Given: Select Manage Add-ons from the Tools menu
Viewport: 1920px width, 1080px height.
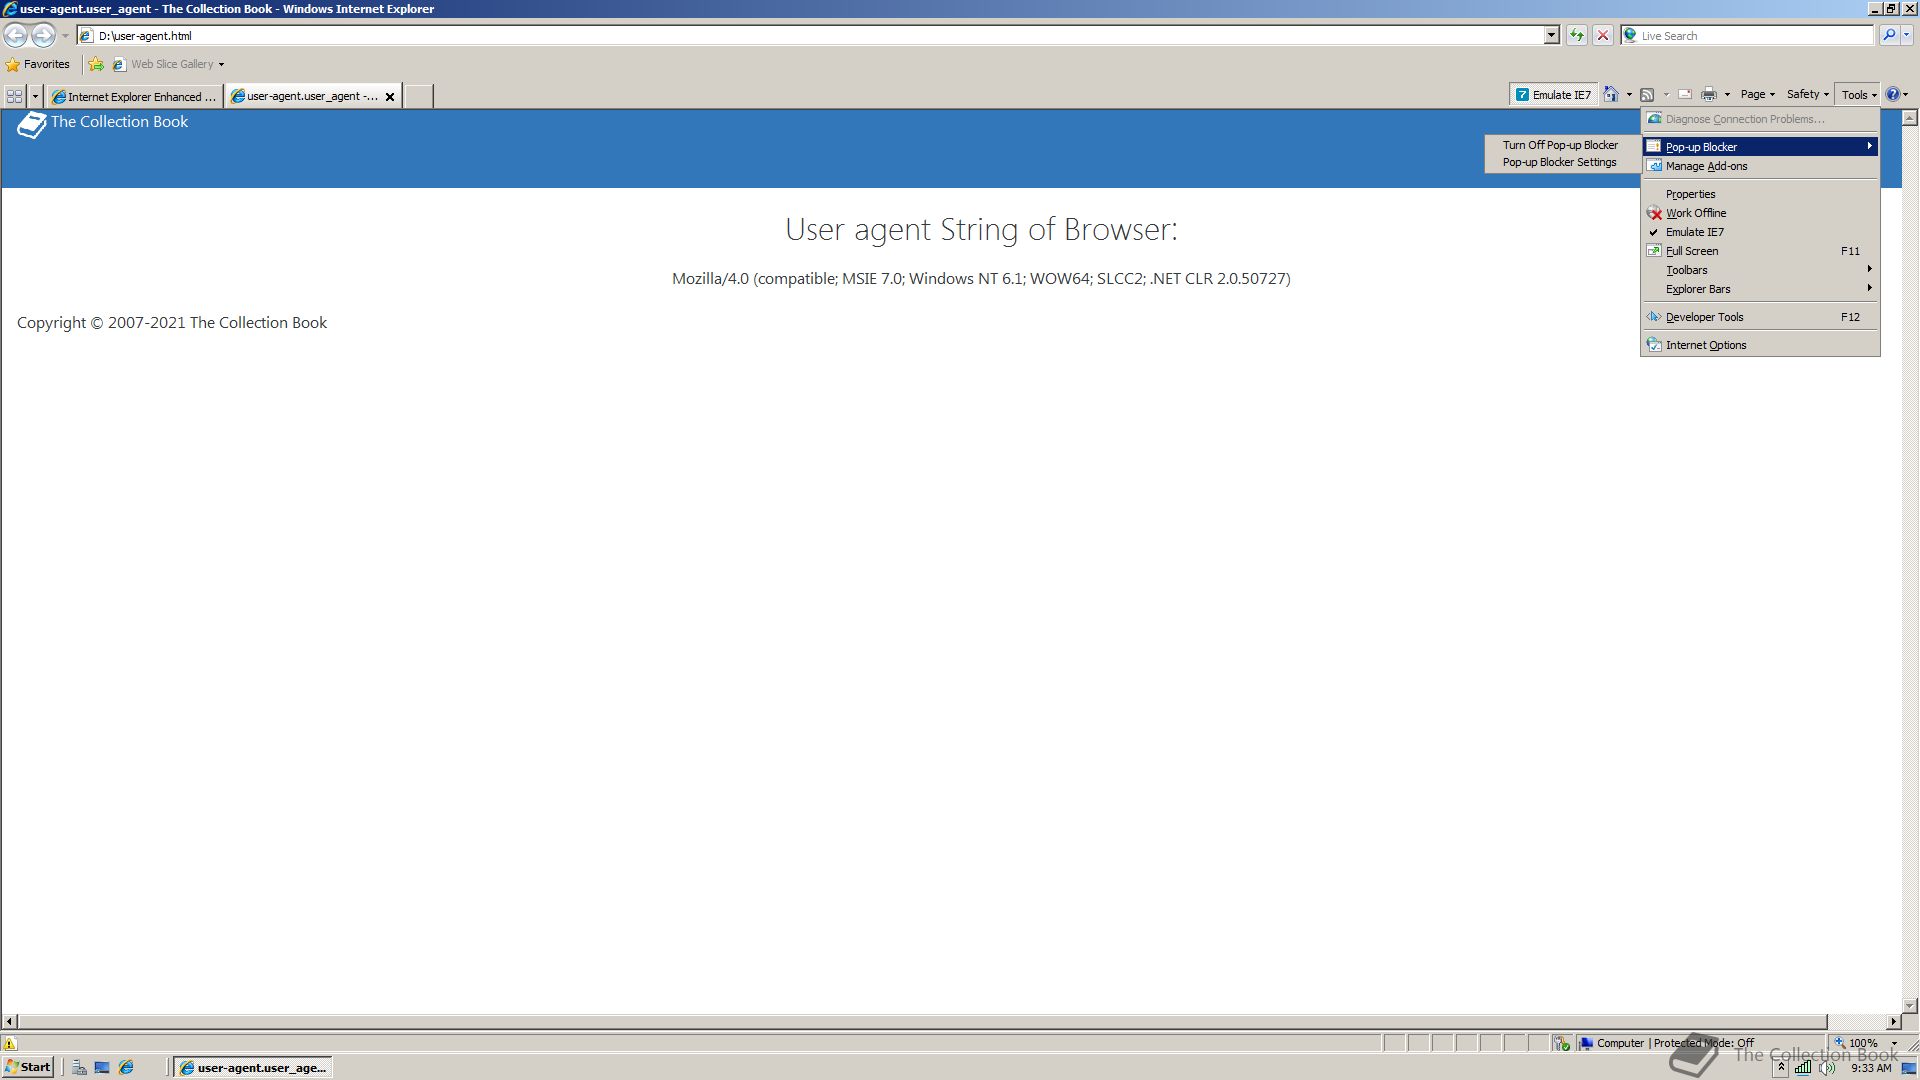Looking at the screenshot, I should pos(1760,166).
